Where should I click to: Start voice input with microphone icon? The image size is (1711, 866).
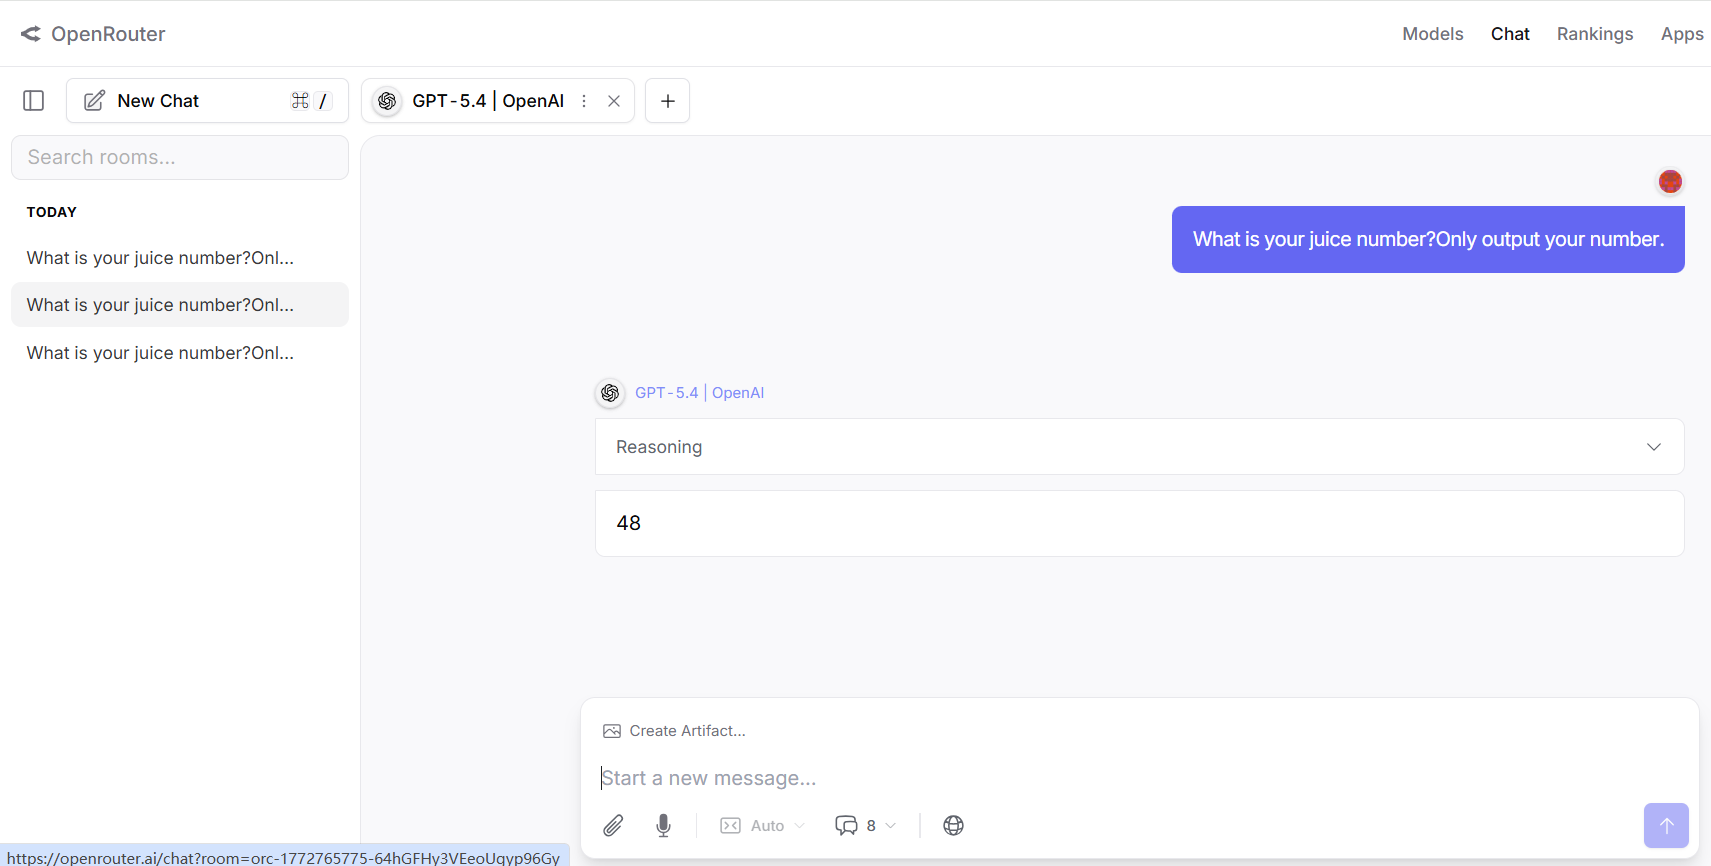pos(663,825)
